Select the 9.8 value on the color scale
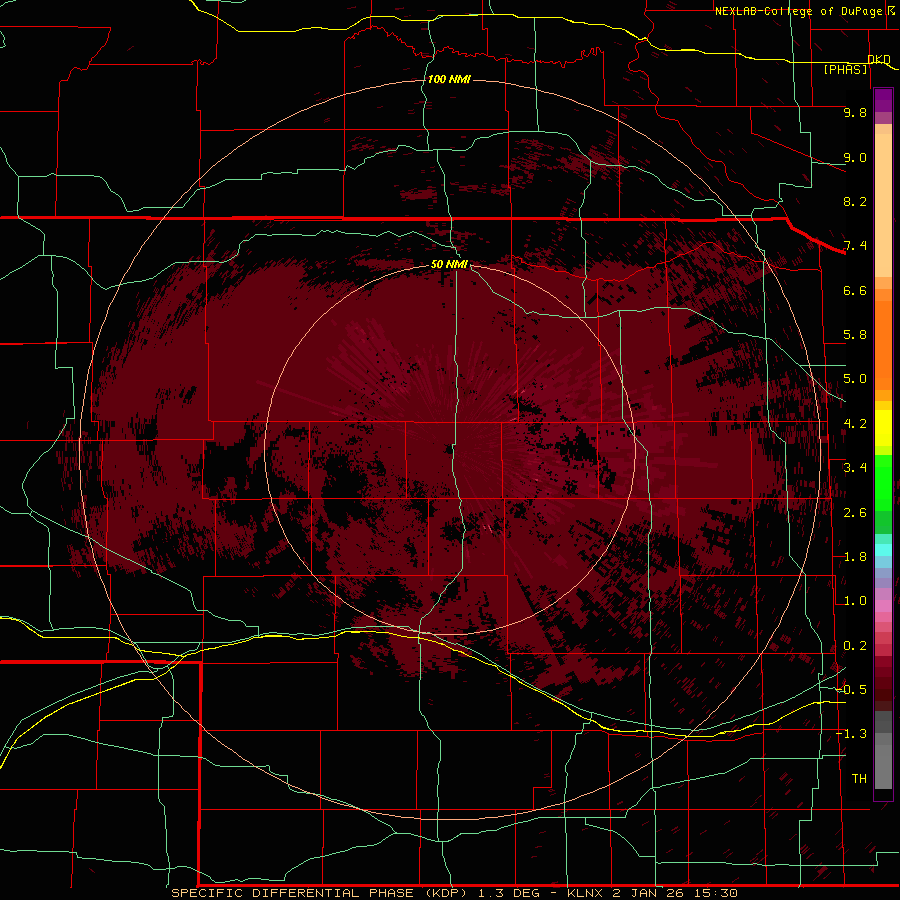The image size is (900, 900). click(855, 112)
